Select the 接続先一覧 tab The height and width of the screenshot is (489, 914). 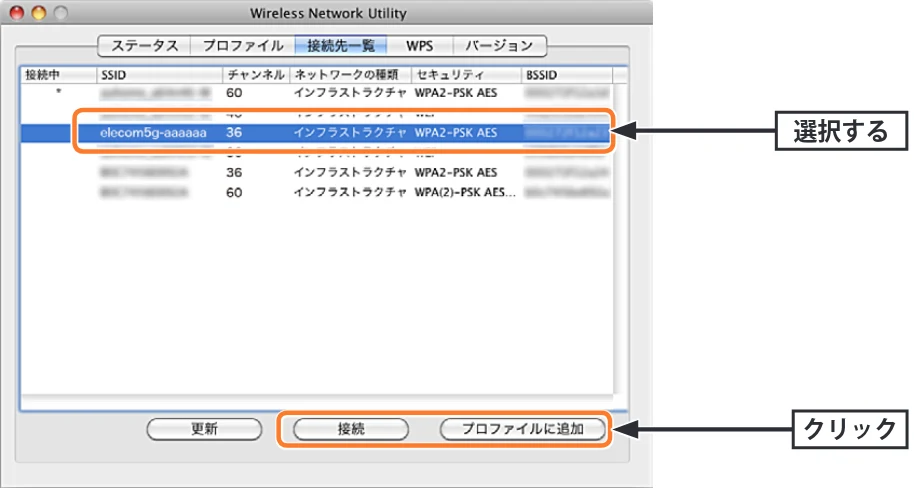tap(341, 45)
